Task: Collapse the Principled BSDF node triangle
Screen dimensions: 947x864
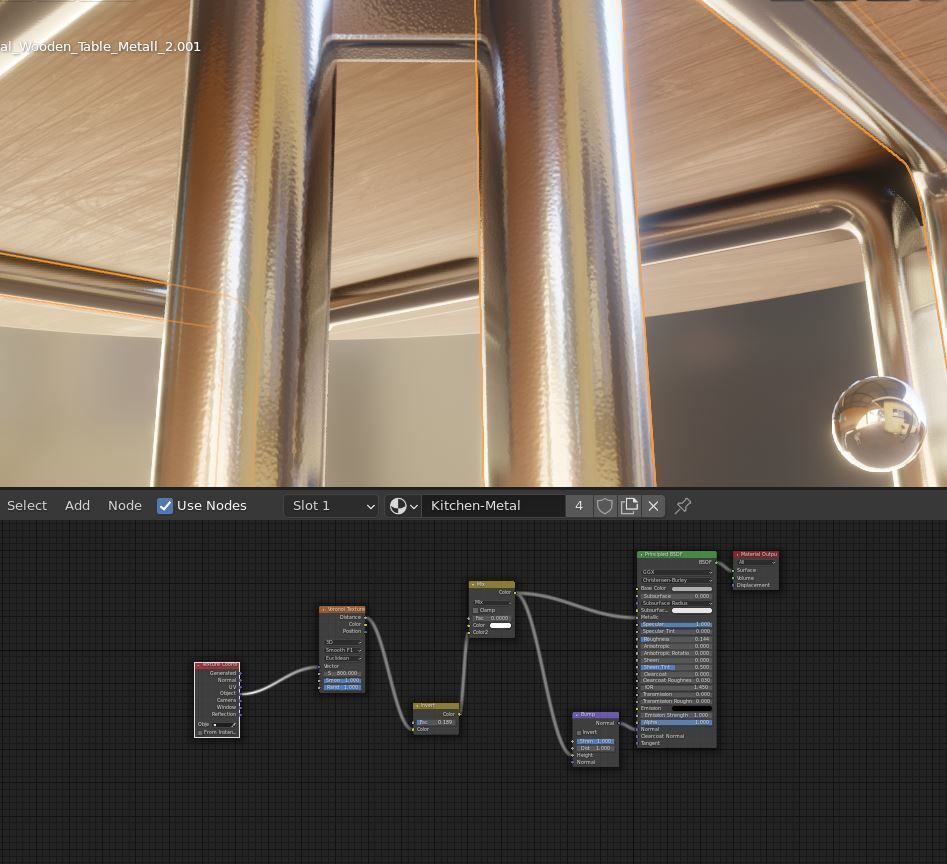Action: tap(641, 554)
